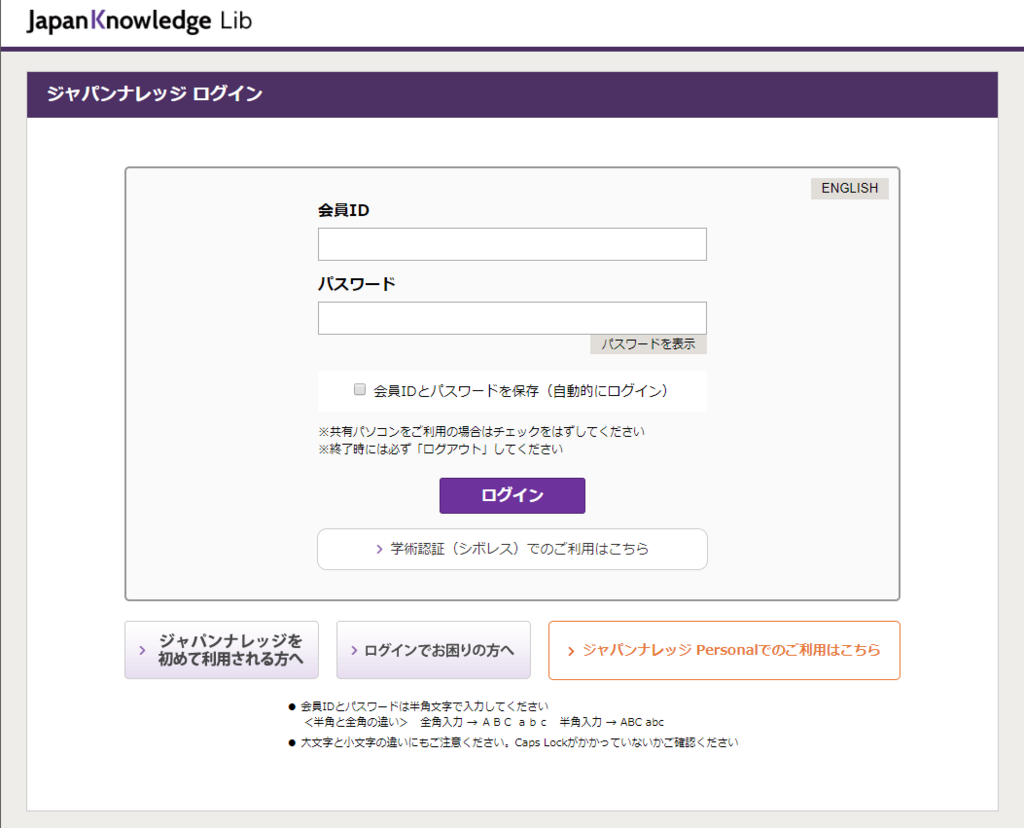The height and width of the screenshot is (828, 1024).
Task: Click the パスワードを表示 button
Action: click(x=648, y=344)
